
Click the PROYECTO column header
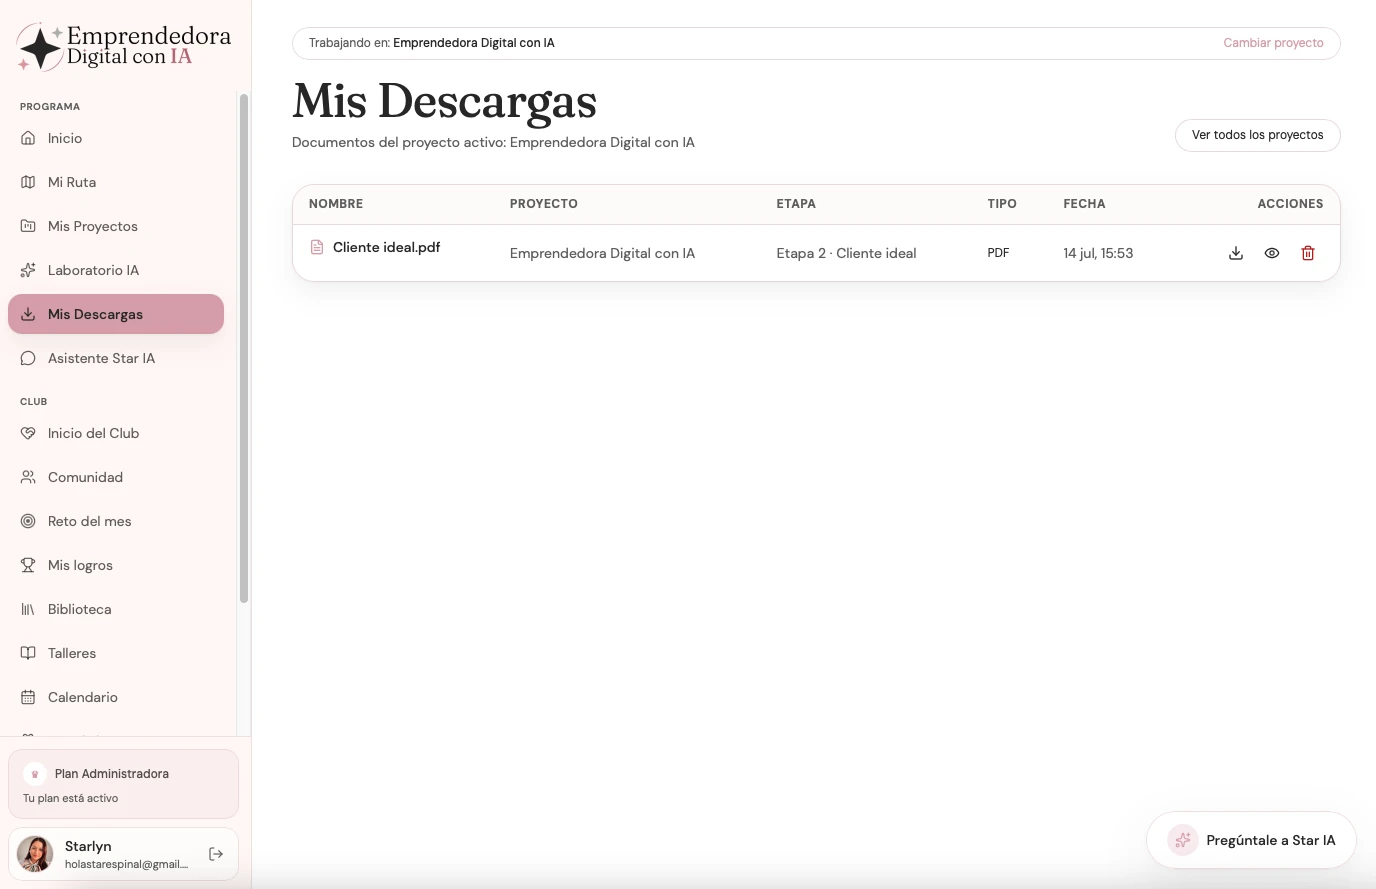(544, 204)
